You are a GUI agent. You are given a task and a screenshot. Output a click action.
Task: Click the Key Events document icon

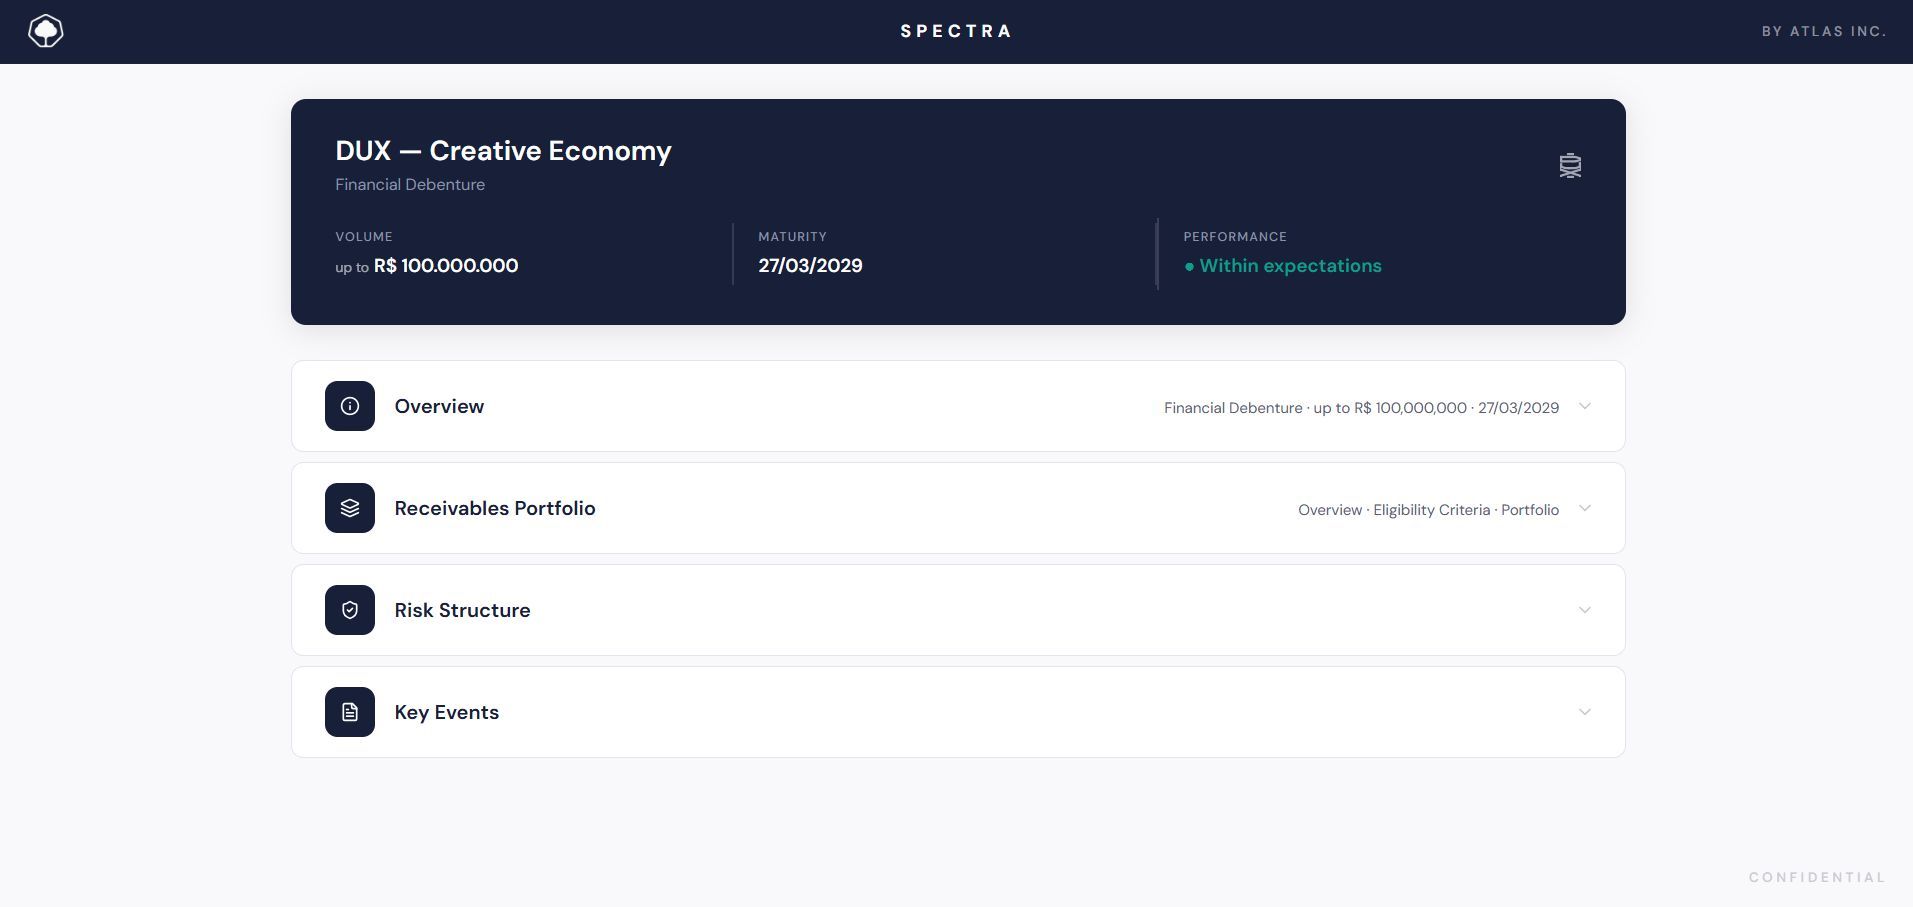pyautogui.click(x=350, y=712)
